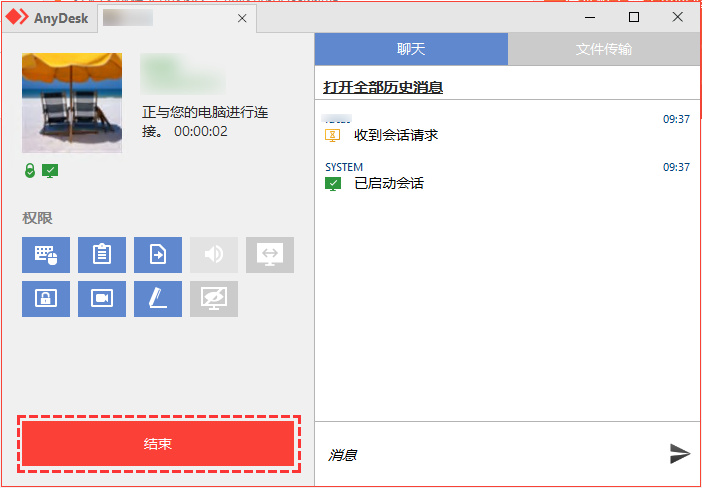Click the red 结束 end session button
This screenshot has width=702, height=488.
pyautogui.click(x=158, y=444)
